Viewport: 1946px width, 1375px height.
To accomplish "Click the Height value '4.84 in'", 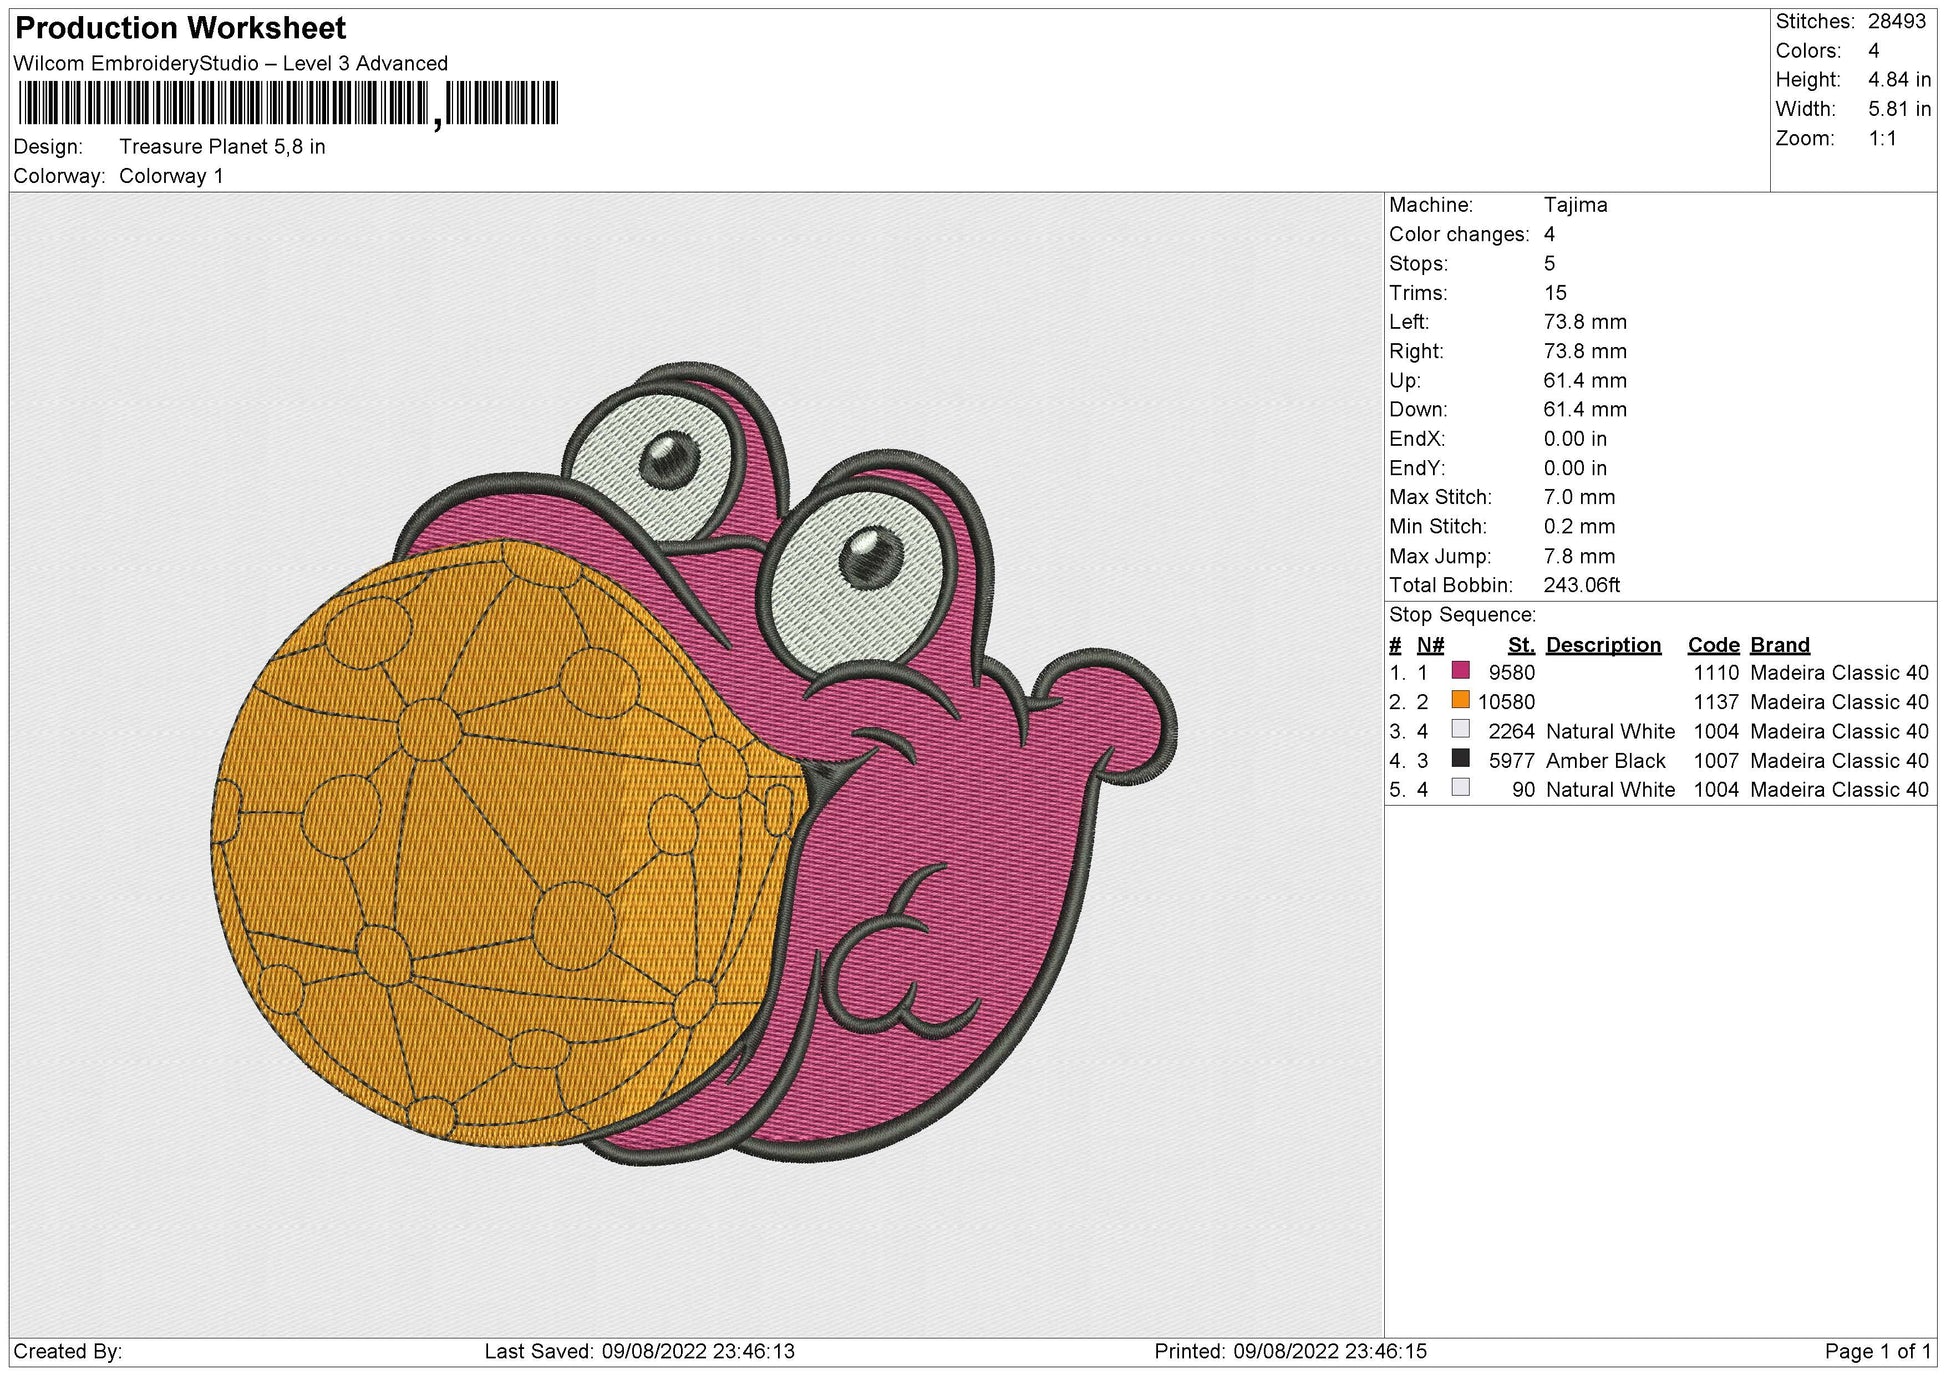I will click(1899, 80).
